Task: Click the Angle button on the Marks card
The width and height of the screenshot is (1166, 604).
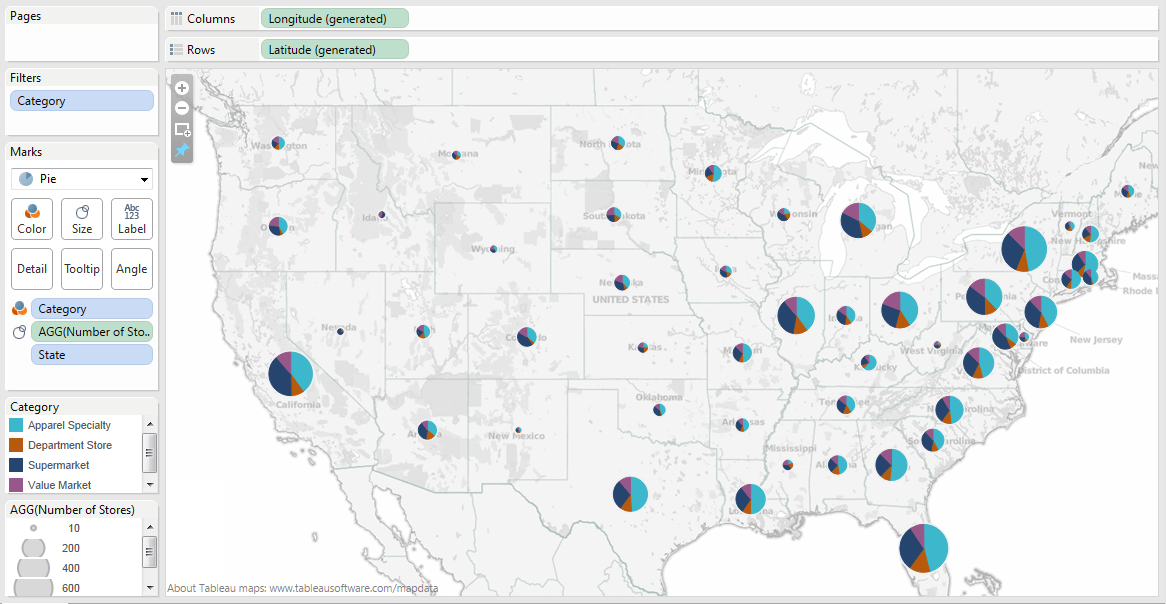Action: pyautogui.click(x=131, y=268)
